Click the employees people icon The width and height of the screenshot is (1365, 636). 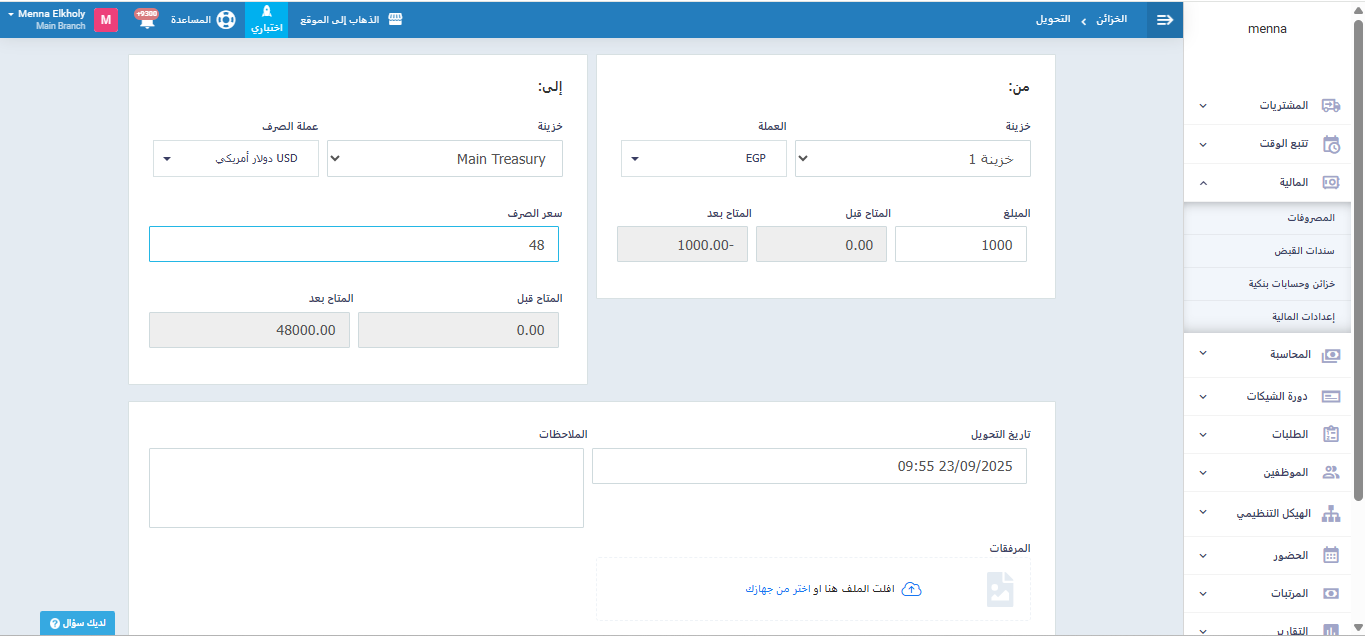pyautogui.click(x=1331, y=472)
